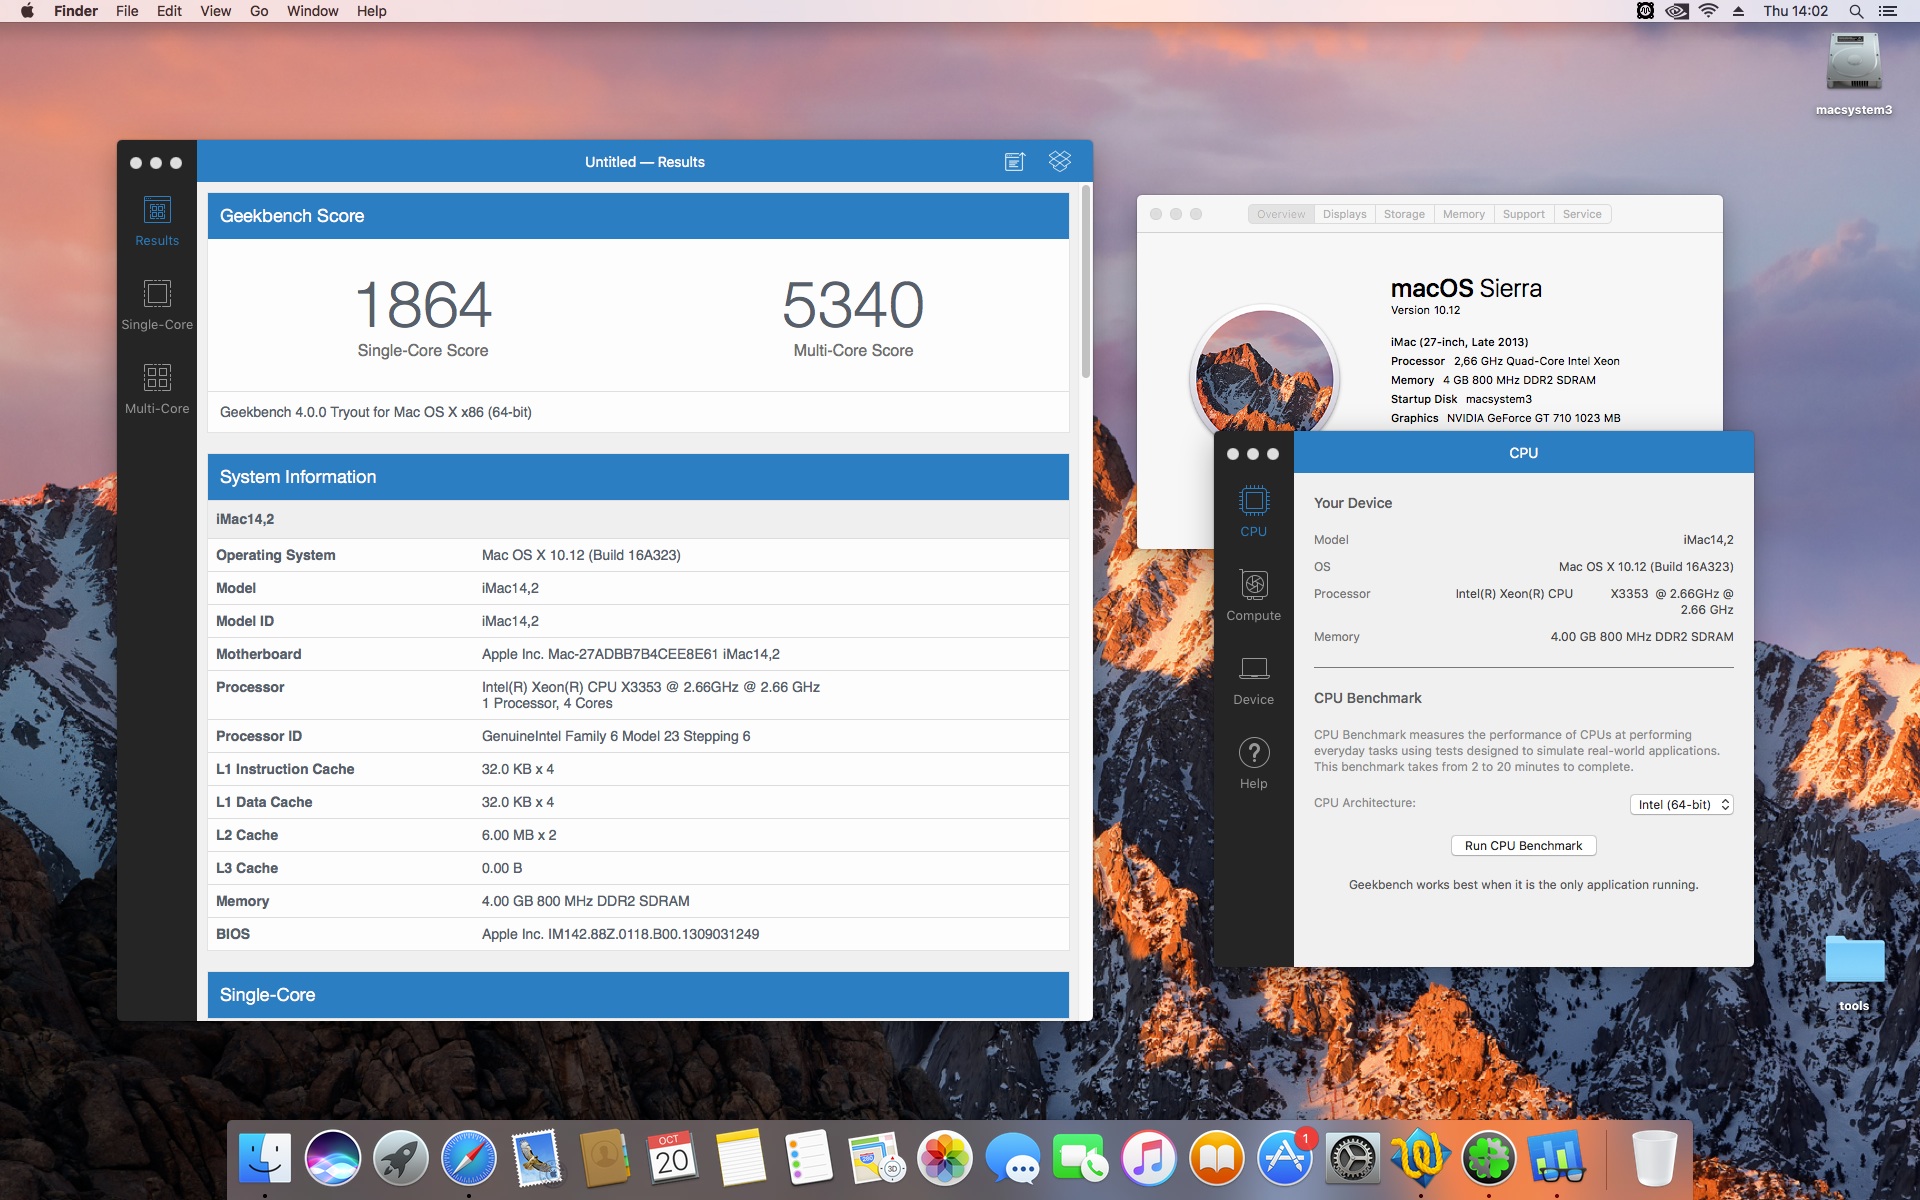Click the upload results icon in title bar
The height and width of the screenshot is (1200, 1920).
(x=1014, y=162)
